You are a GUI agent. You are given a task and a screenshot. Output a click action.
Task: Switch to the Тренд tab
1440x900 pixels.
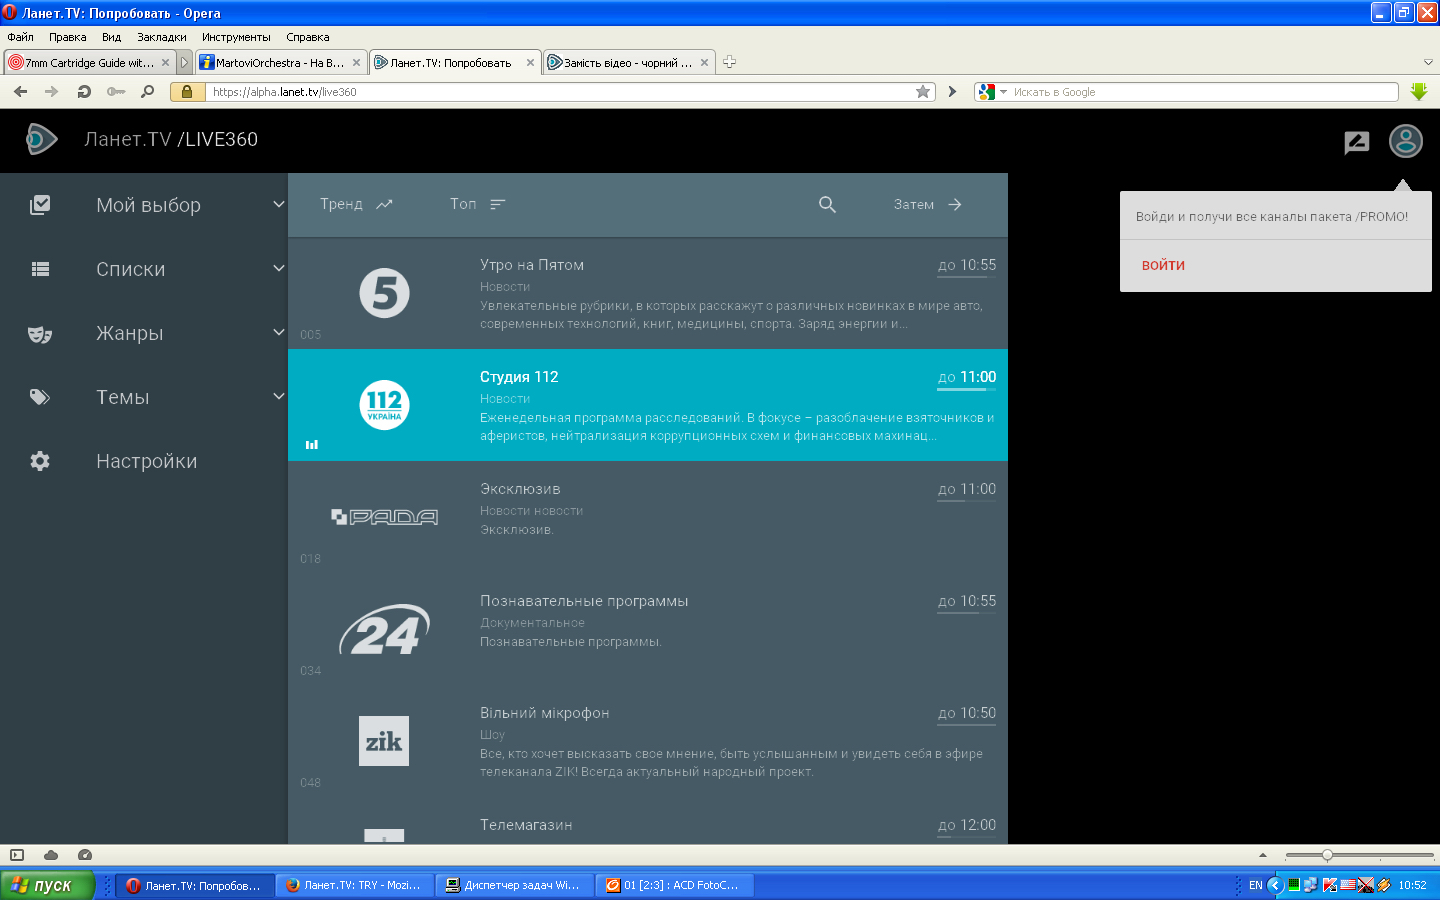356,204
